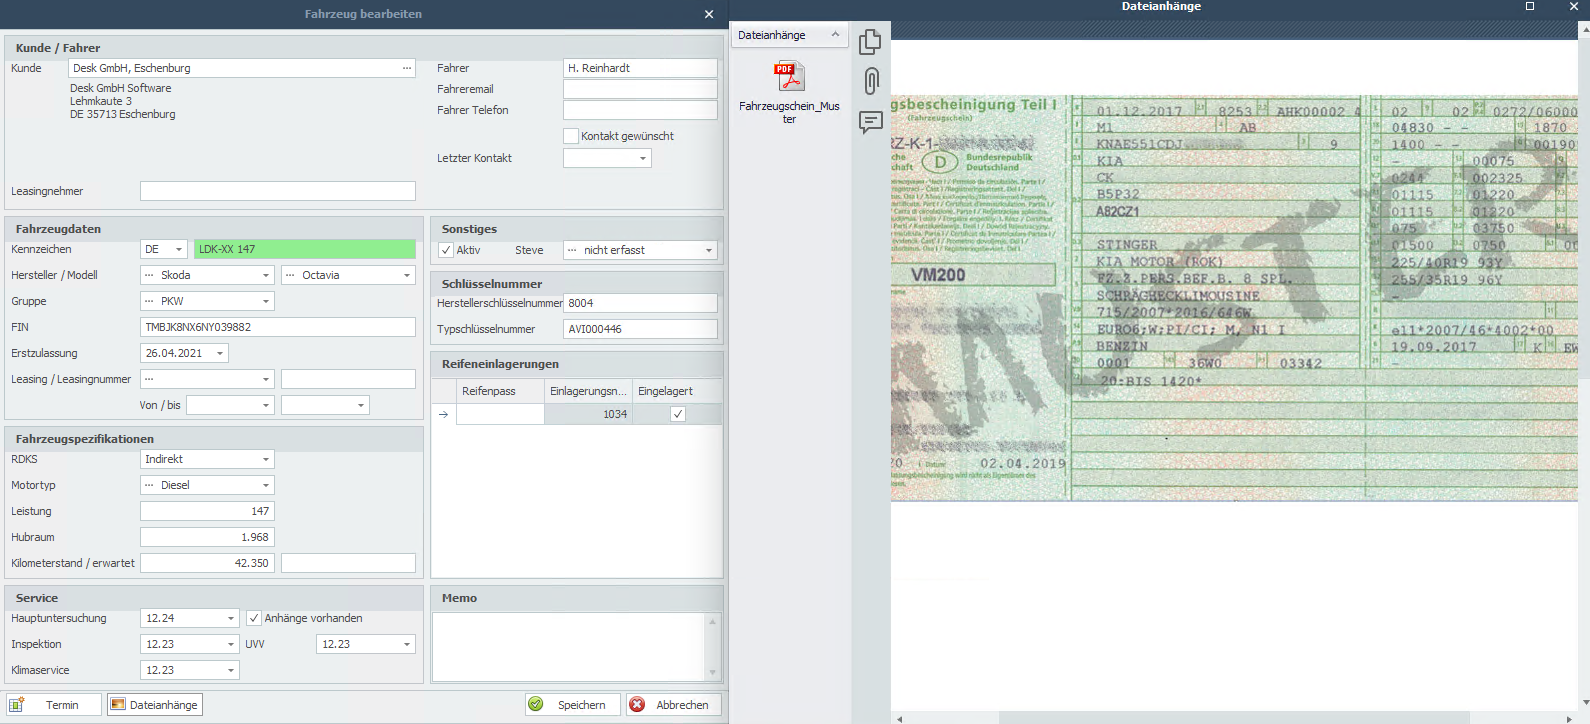
Task: Open Hersteller Skoda dropdown
Action: pyautogui.click(x=266, y=275)
